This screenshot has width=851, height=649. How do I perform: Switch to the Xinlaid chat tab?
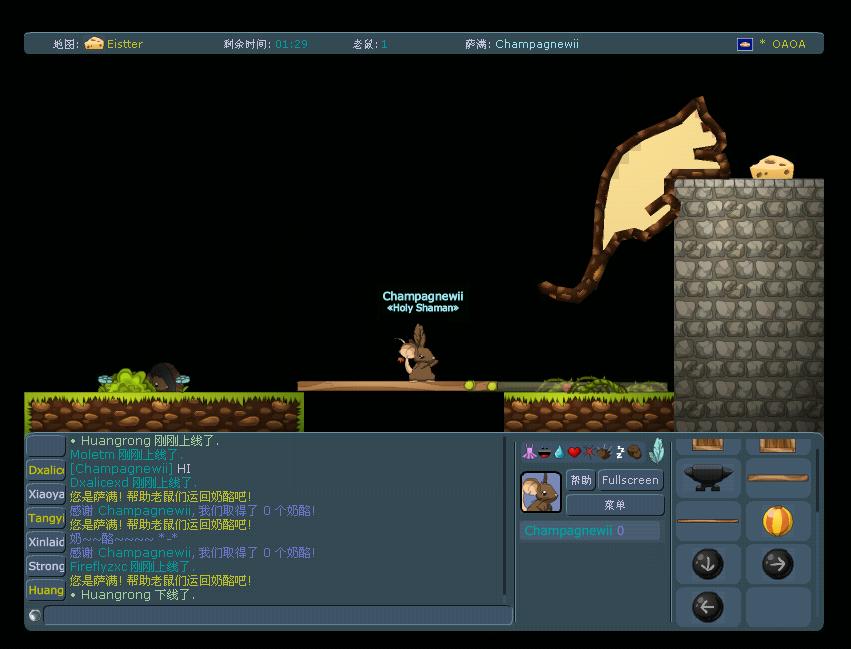[x=46, y=542]
